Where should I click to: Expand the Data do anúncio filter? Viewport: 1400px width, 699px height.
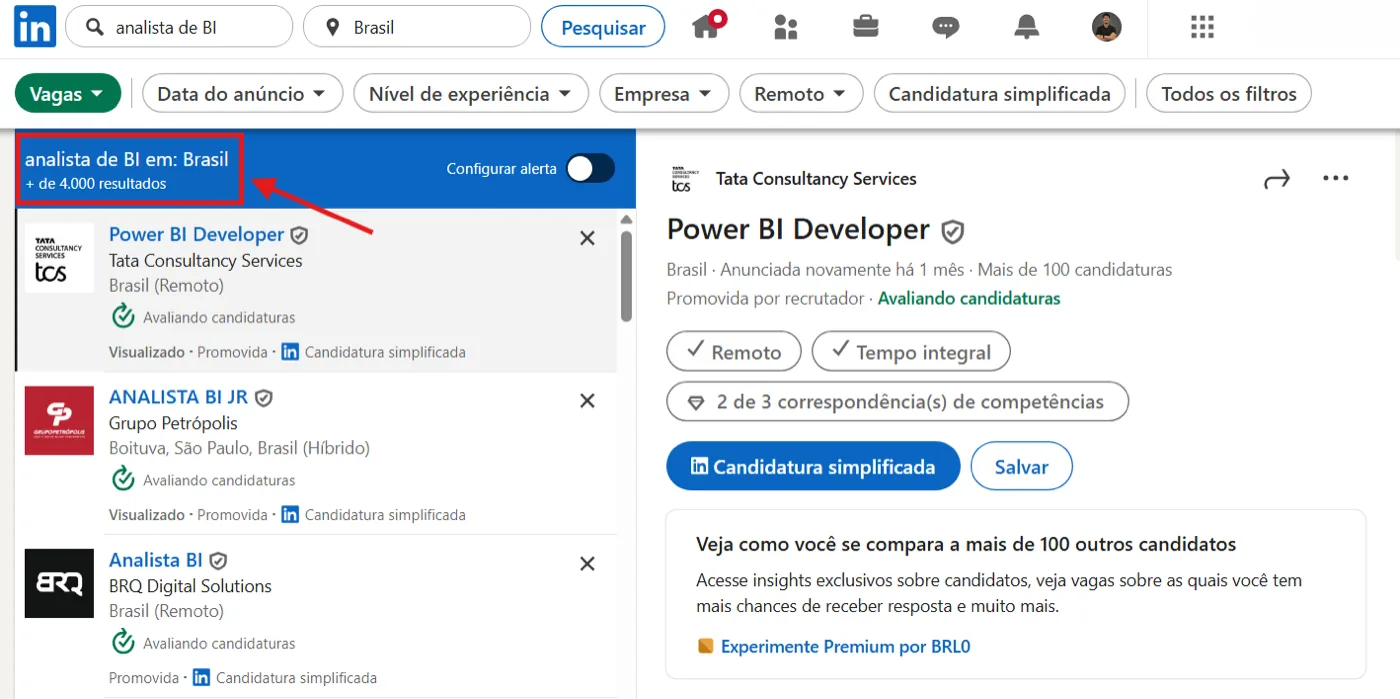[242, 94]
